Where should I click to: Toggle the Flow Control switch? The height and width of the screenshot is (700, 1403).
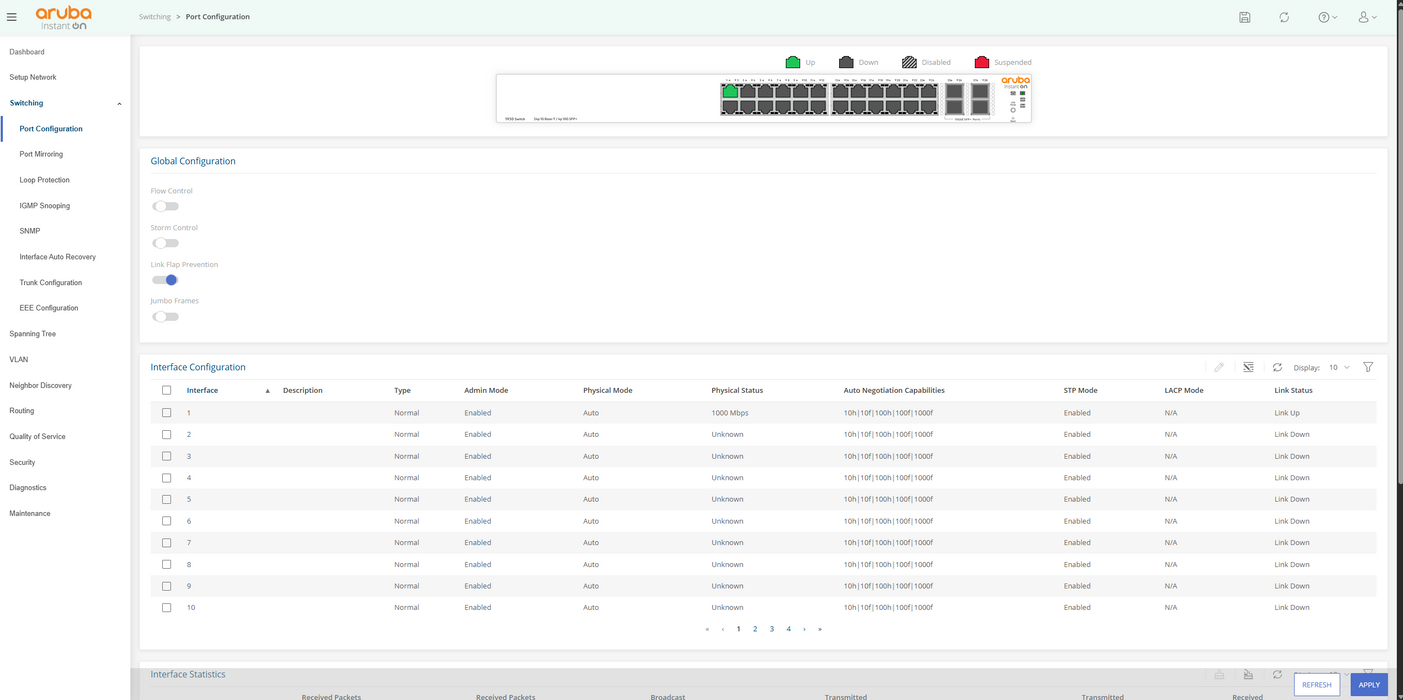[x=165, y=206]
